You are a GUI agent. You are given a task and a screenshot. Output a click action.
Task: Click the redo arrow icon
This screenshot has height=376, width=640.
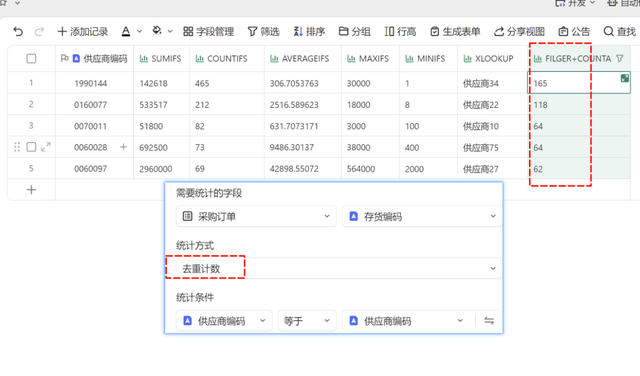pos(39,31)
